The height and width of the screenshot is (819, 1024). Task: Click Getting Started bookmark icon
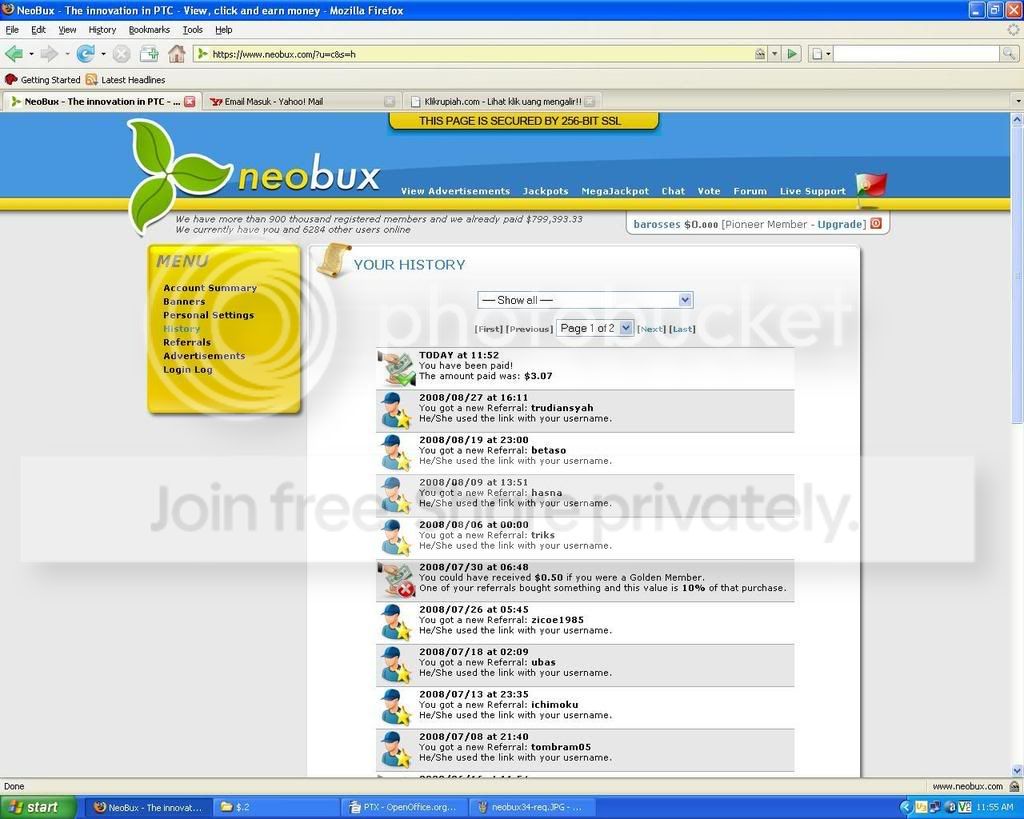[x=11, y=80]
